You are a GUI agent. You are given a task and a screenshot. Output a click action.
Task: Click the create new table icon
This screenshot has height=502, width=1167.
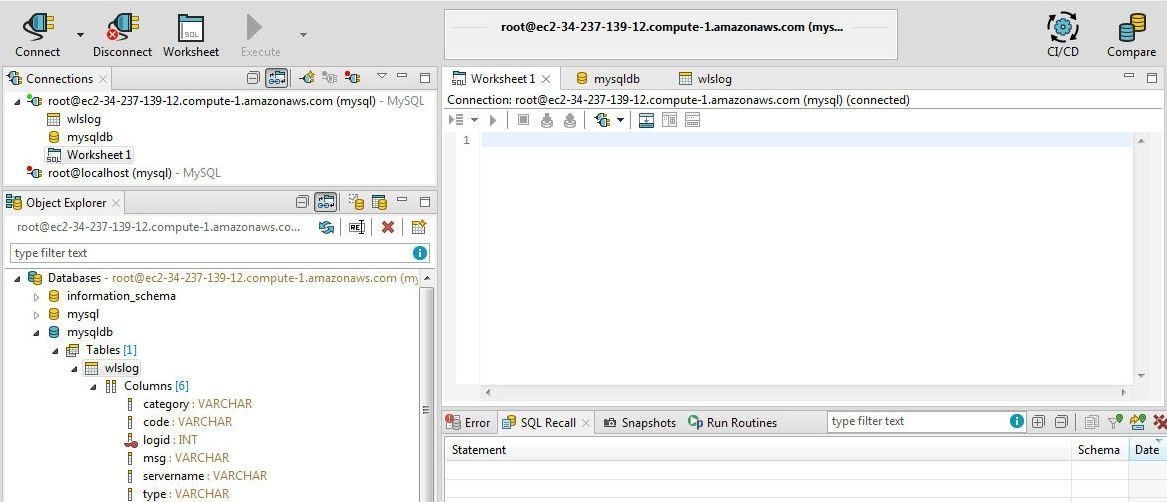pos(418,227)
